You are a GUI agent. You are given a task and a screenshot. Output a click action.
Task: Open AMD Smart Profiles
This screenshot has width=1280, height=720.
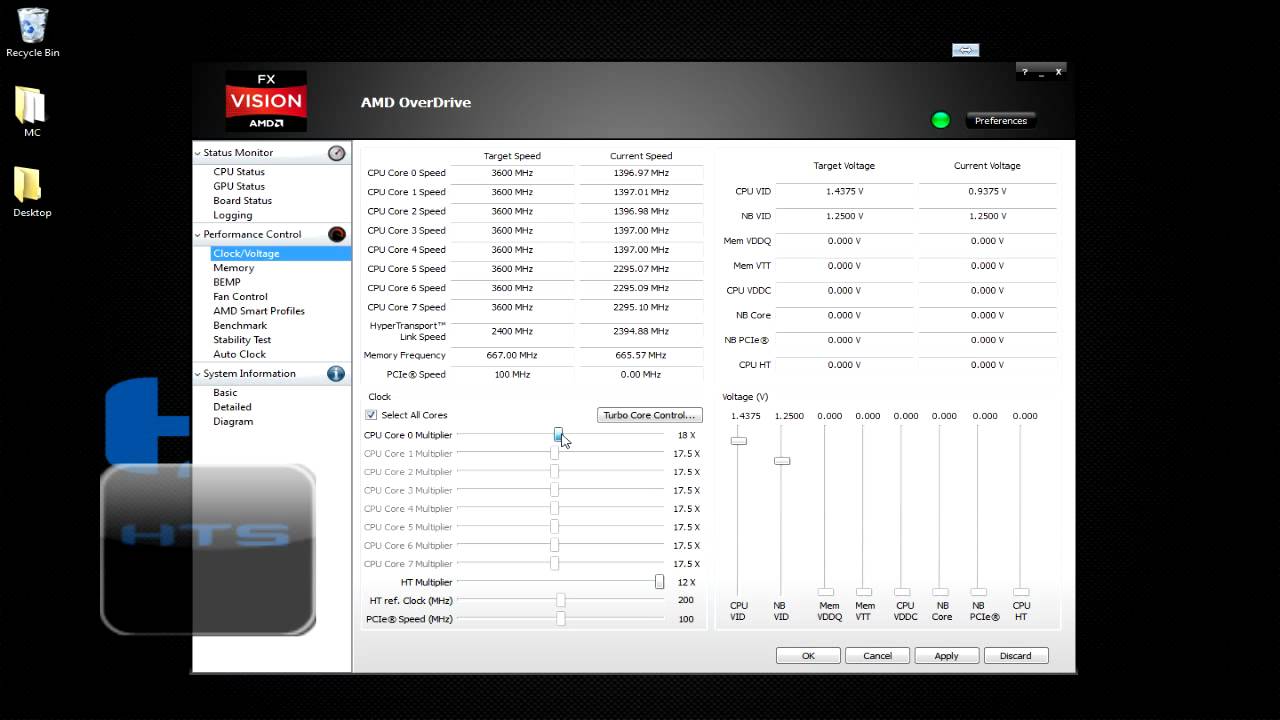click(x=259, y=311)
